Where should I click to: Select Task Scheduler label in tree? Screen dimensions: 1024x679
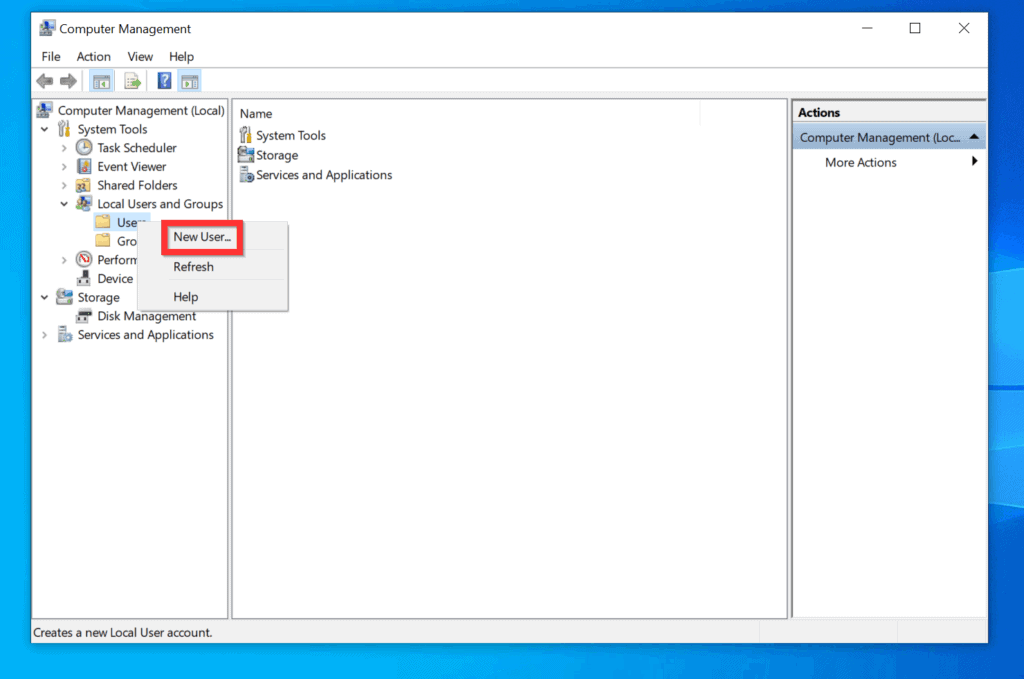tap(136, 148)
